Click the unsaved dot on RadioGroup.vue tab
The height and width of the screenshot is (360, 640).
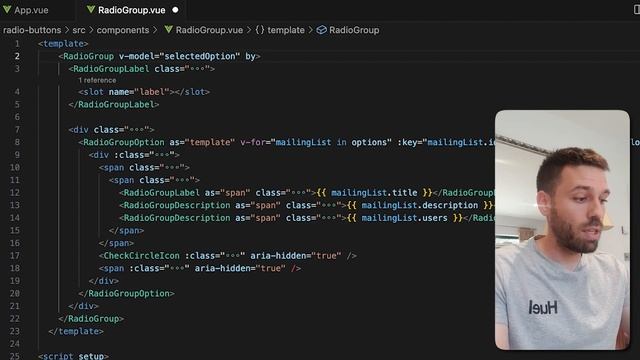pyautogui.click(x=175, y=10)
